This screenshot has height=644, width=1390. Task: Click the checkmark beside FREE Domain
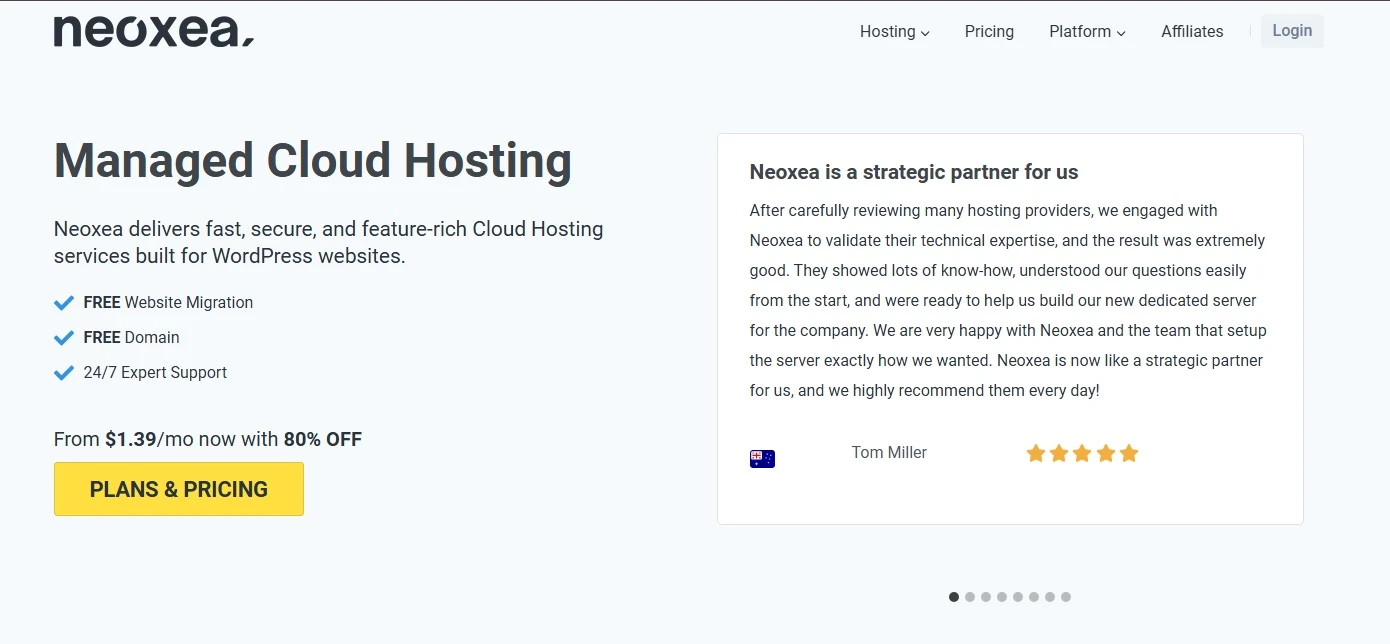(x=64, y=337)
